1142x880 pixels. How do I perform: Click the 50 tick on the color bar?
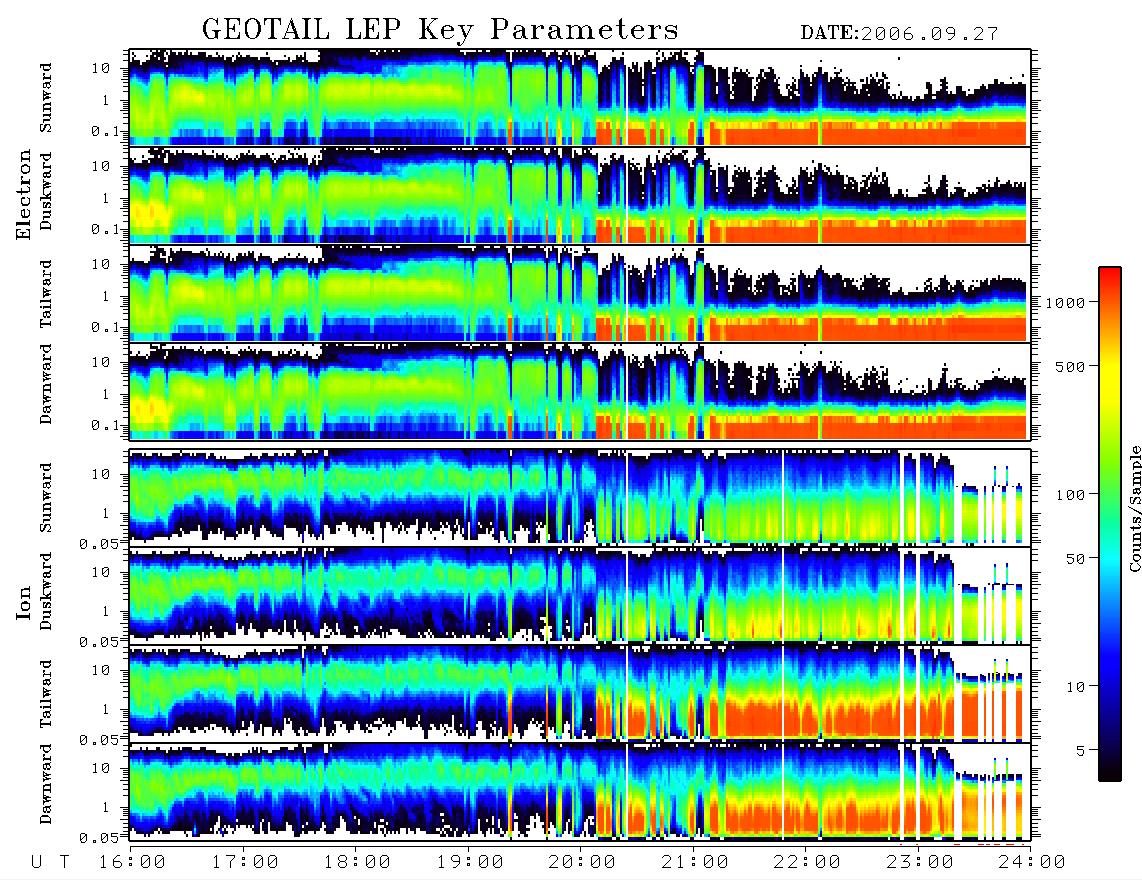tap(1074, 559)
